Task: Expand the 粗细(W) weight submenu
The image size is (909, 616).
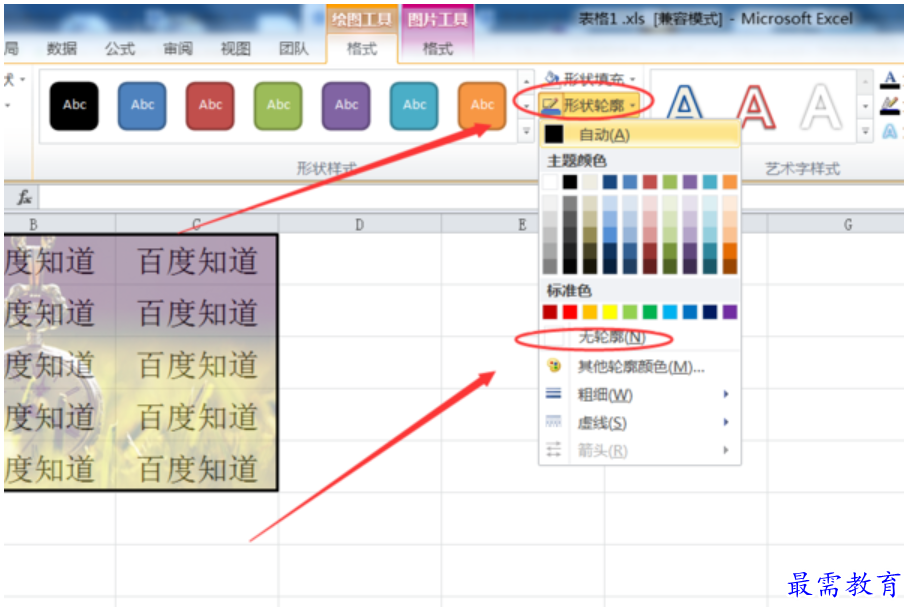Action: 639,395
